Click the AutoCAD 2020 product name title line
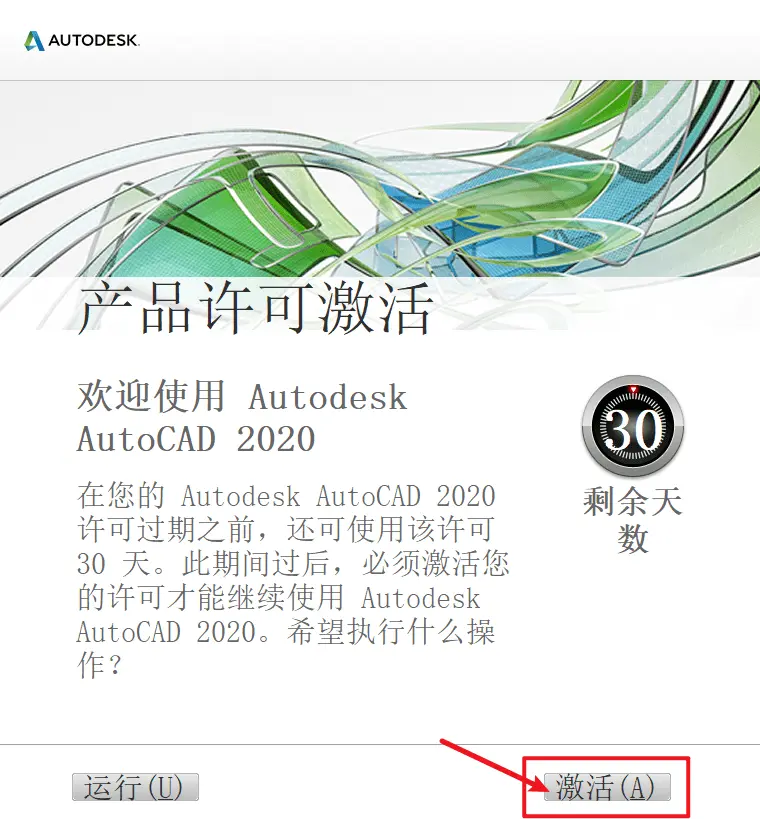The width and height of the screenshot is (760, 819). pos(196,439)
